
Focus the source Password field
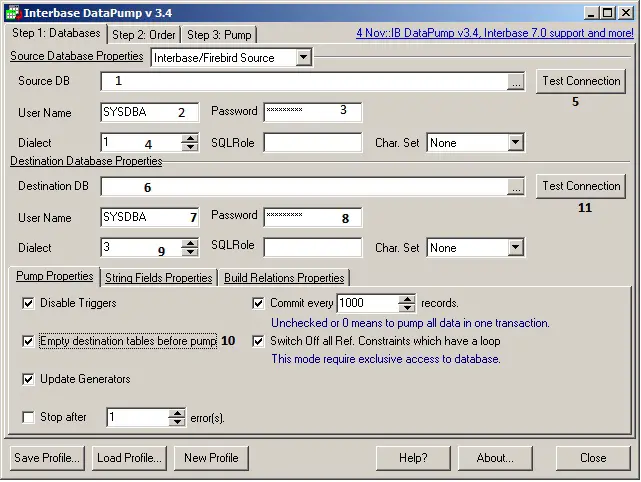click(313, 112)
